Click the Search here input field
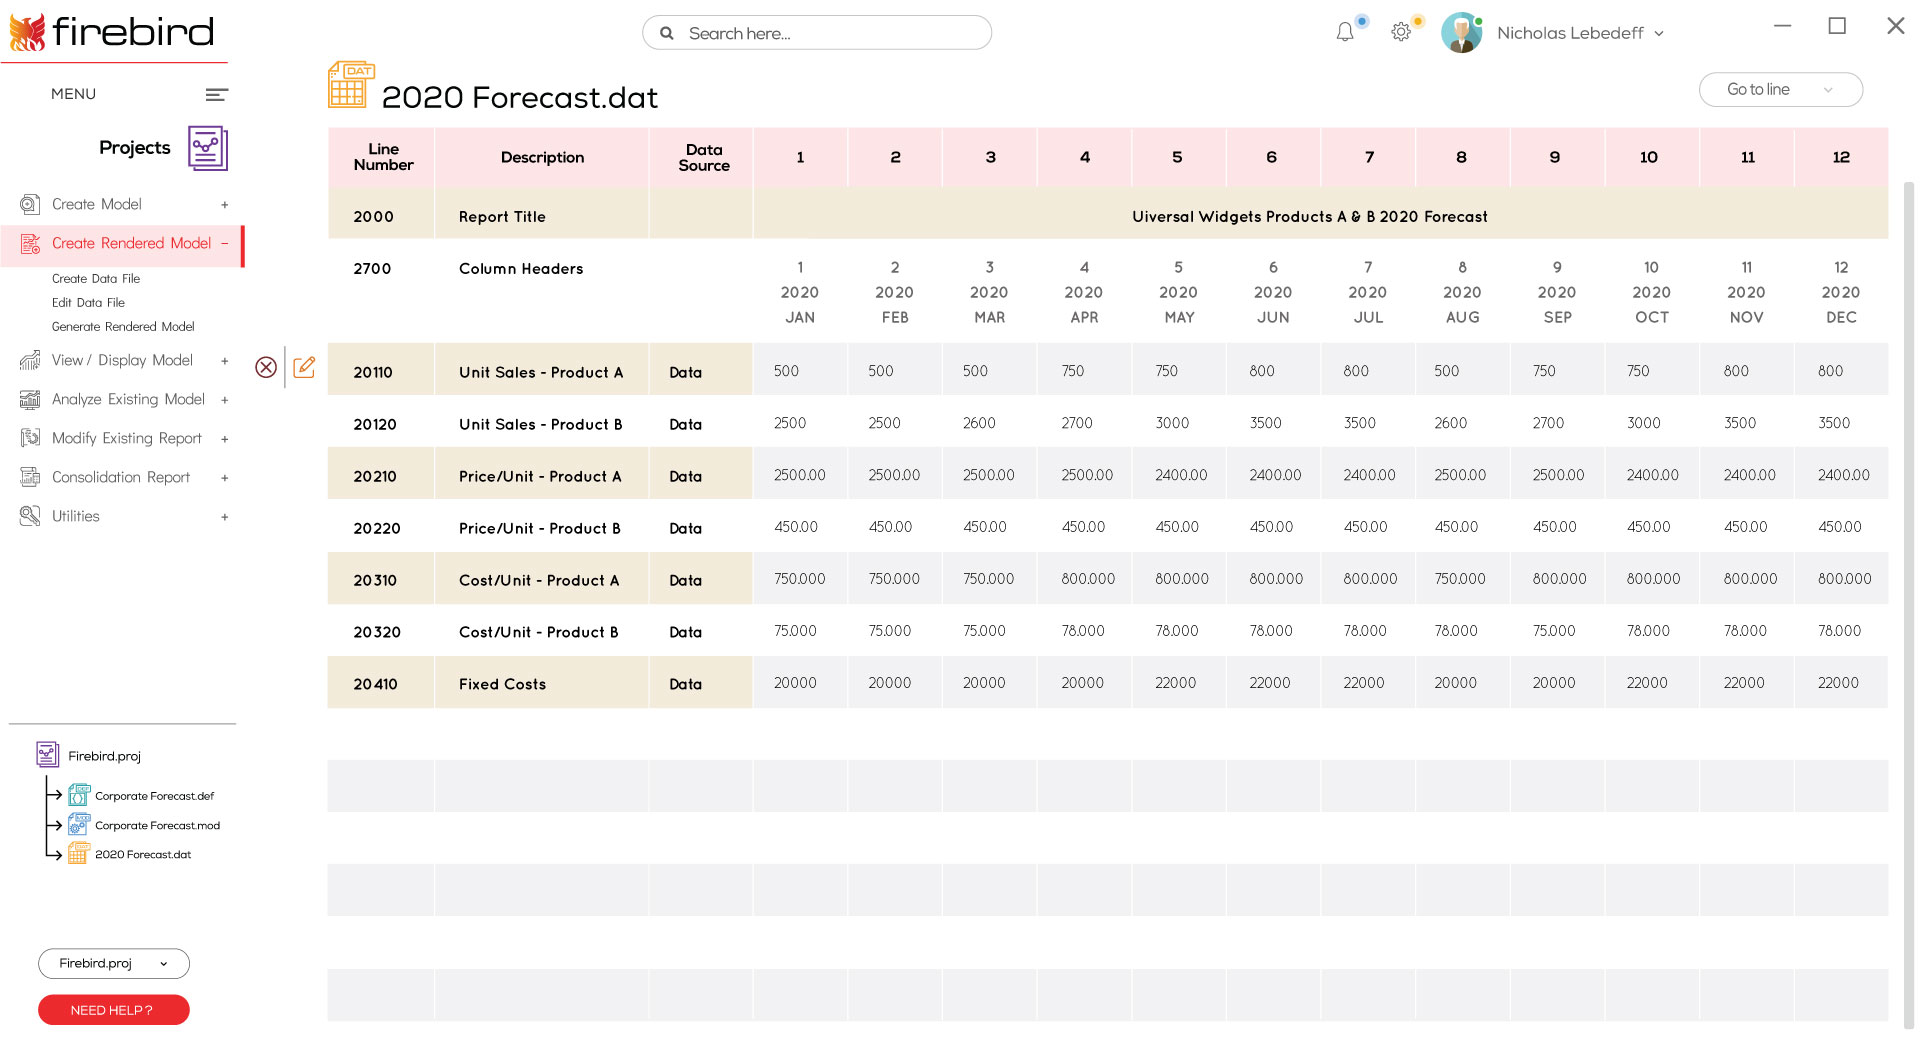The width and height of the screenshot is (1920, 1039). (x=817, y=33)
